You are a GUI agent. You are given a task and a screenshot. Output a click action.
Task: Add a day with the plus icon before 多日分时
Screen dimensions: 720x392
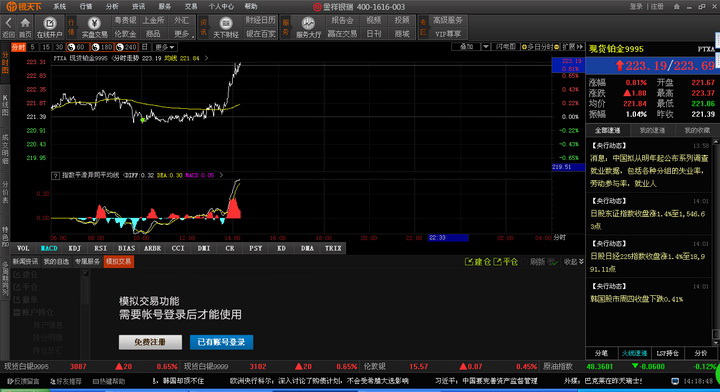pyautogui.click(x=524, y=47)
